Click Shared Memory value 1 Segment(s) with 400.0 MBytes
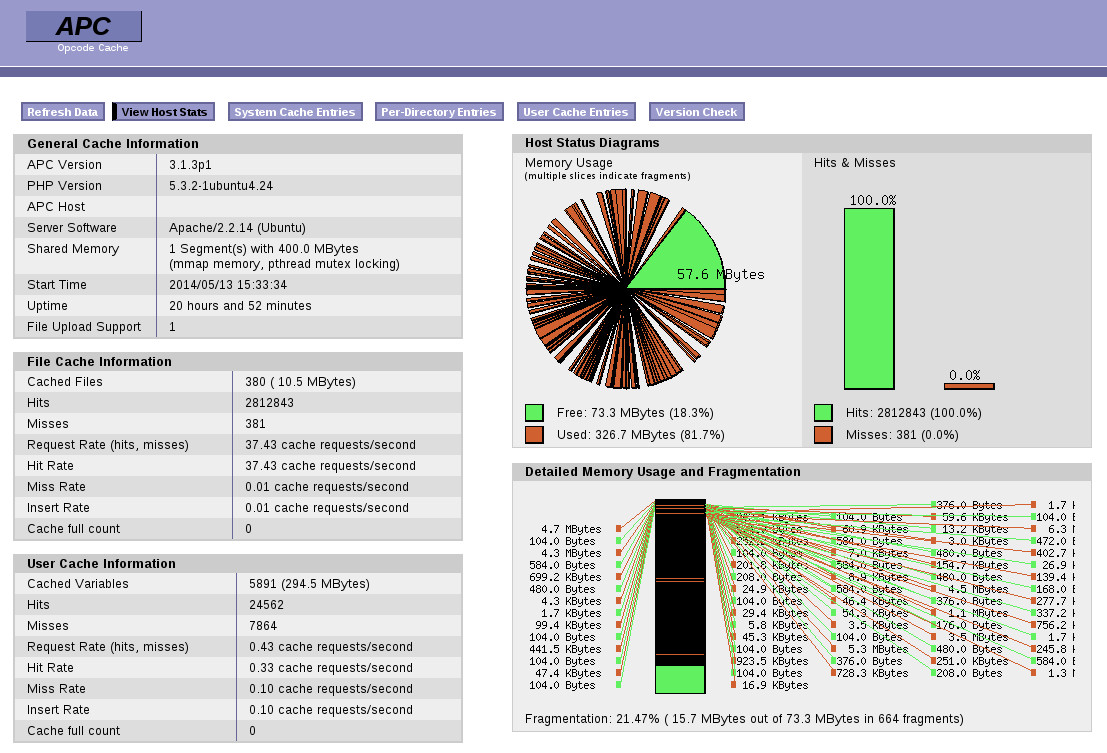This screenshot has height=753, width=1107. (x=264, y=248)
